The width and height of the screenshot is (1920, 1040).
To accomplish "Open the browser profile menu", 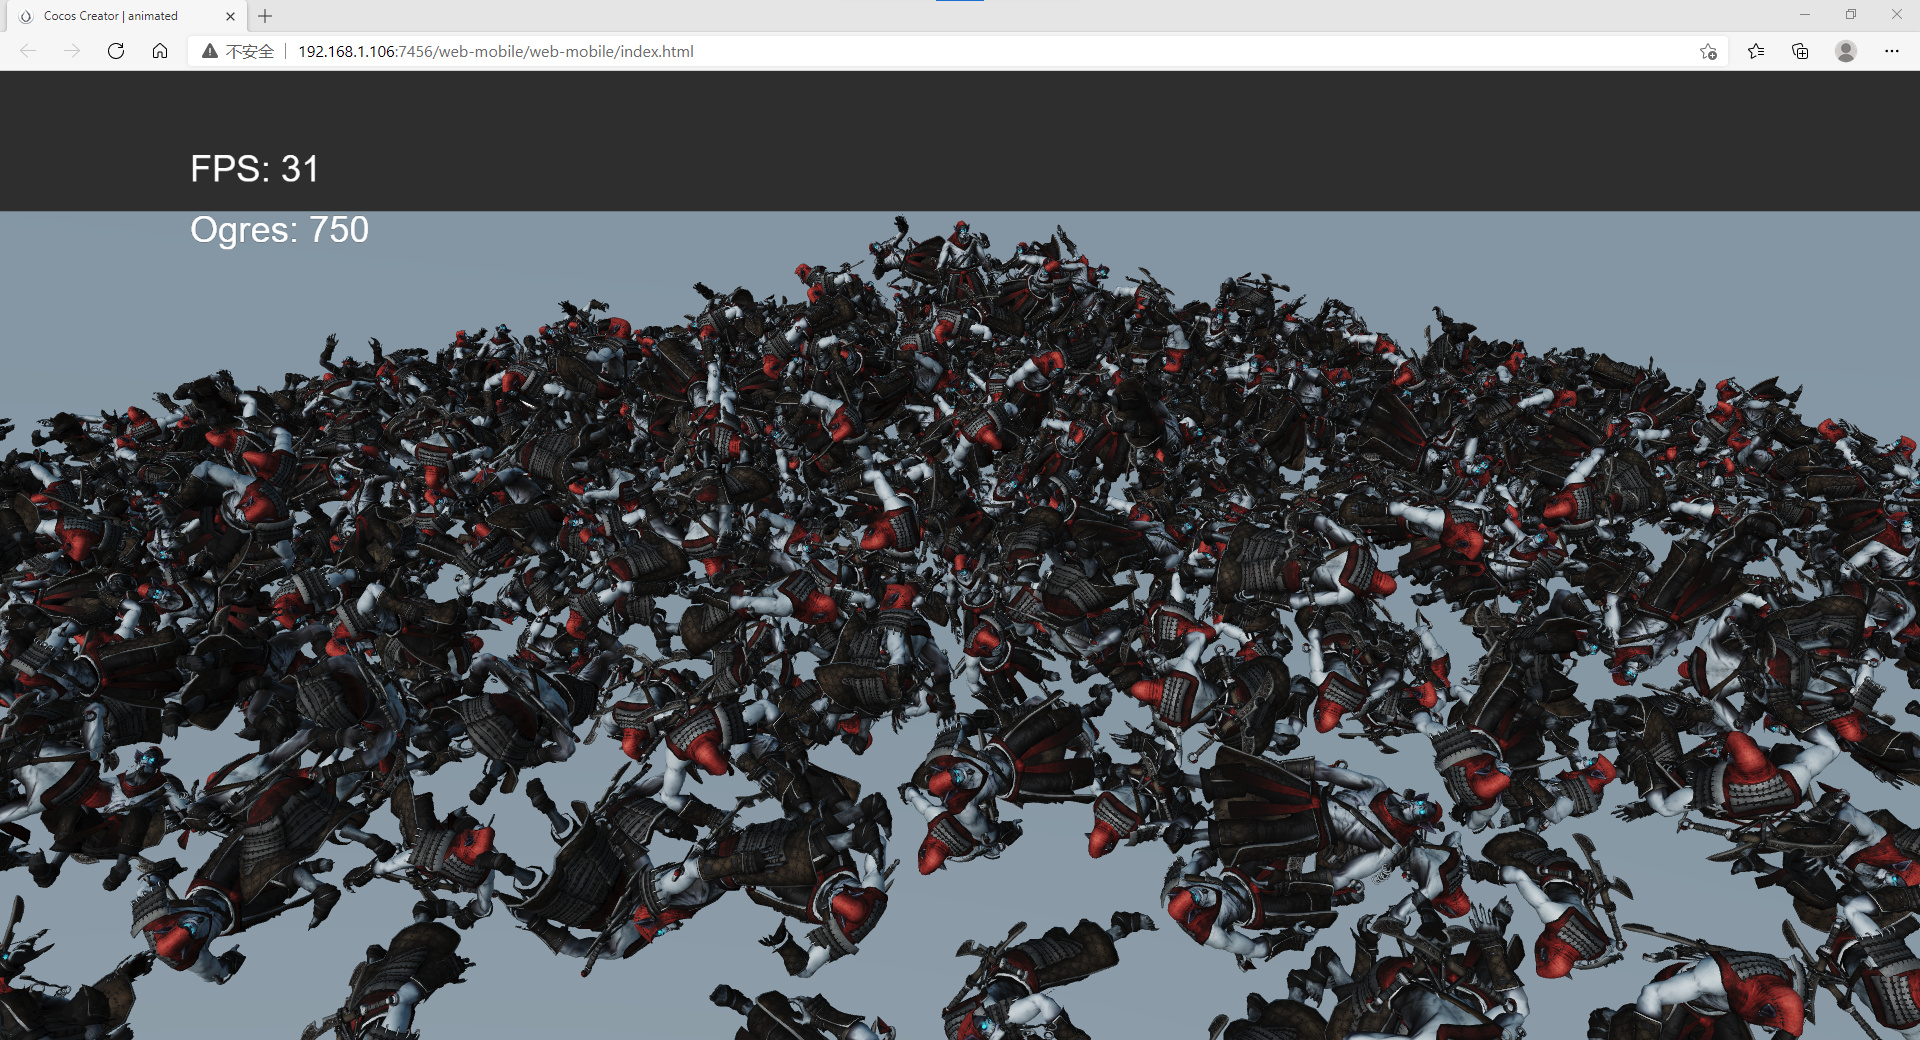I will coord(1846,51).
